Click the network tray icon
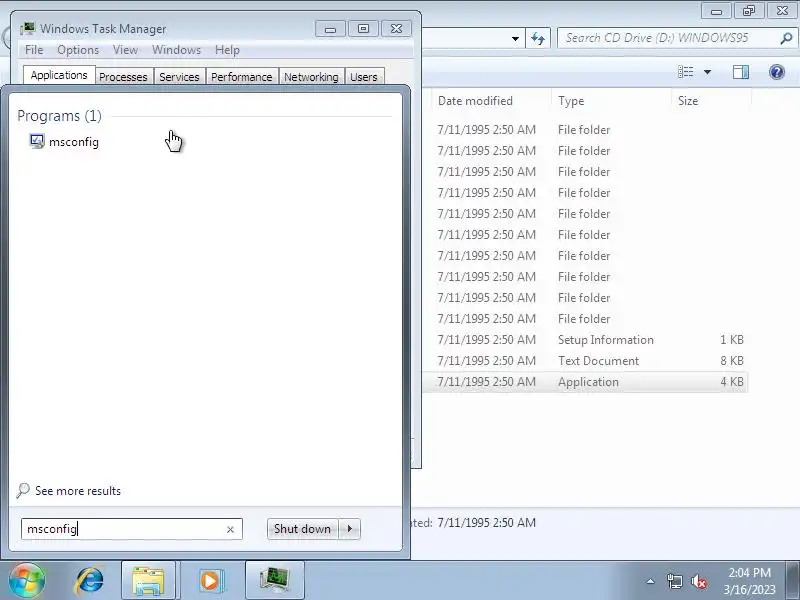 click(674, 581)
